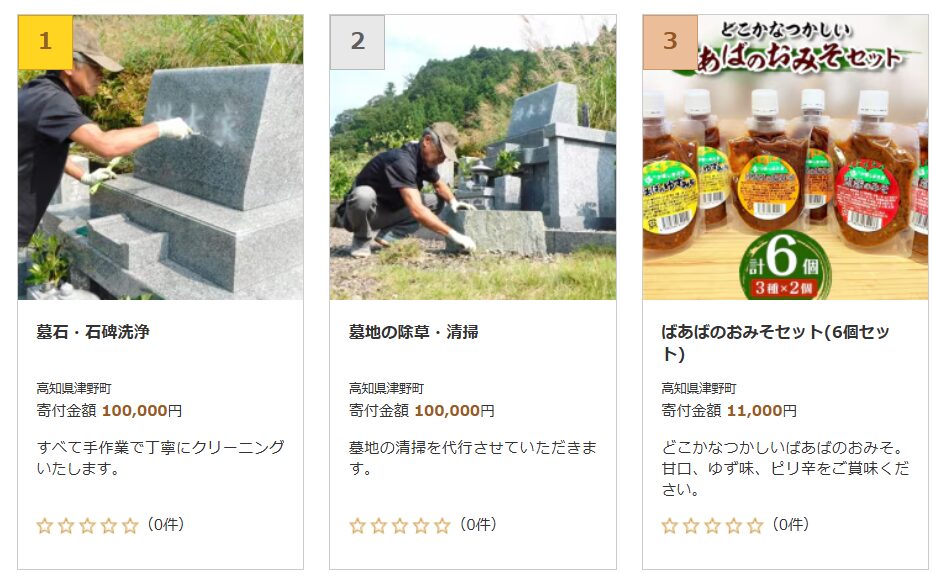This screenshot has width=946, height=583.
Task: Click review count (0件) on second card
Action: [x=478, y=524]
